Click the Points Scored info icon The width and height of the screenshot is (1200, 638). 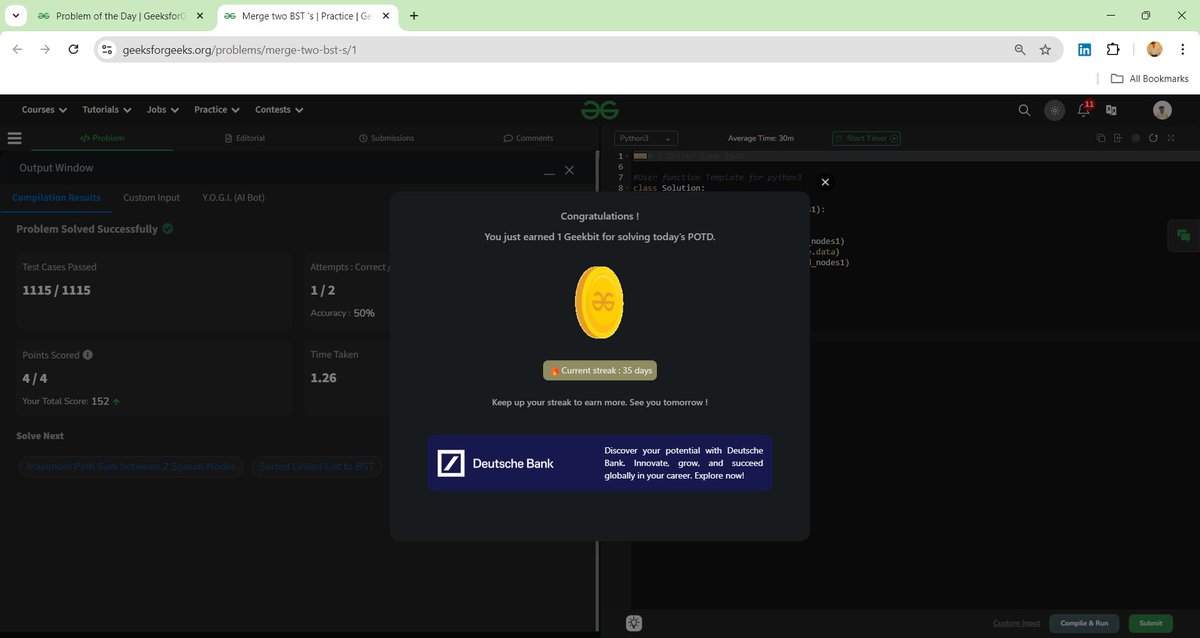[x=88, y=355]
